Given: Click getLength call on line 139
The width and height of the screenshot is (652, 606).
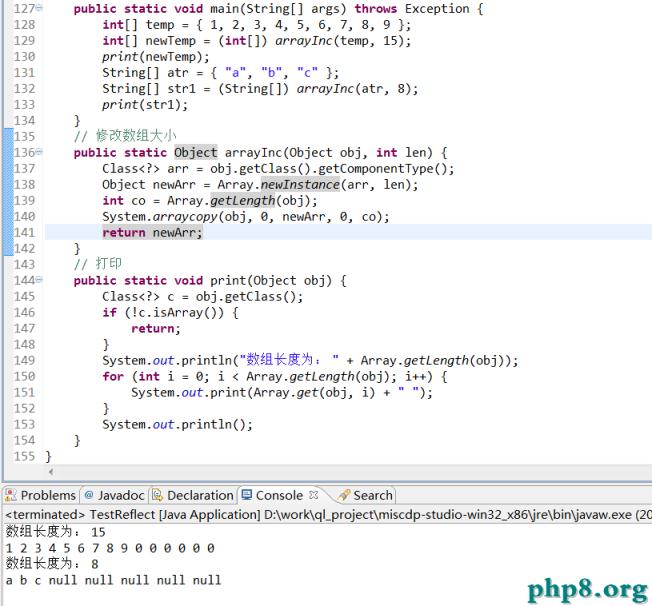Looking at the screenshot, I should tap(242, 200).
